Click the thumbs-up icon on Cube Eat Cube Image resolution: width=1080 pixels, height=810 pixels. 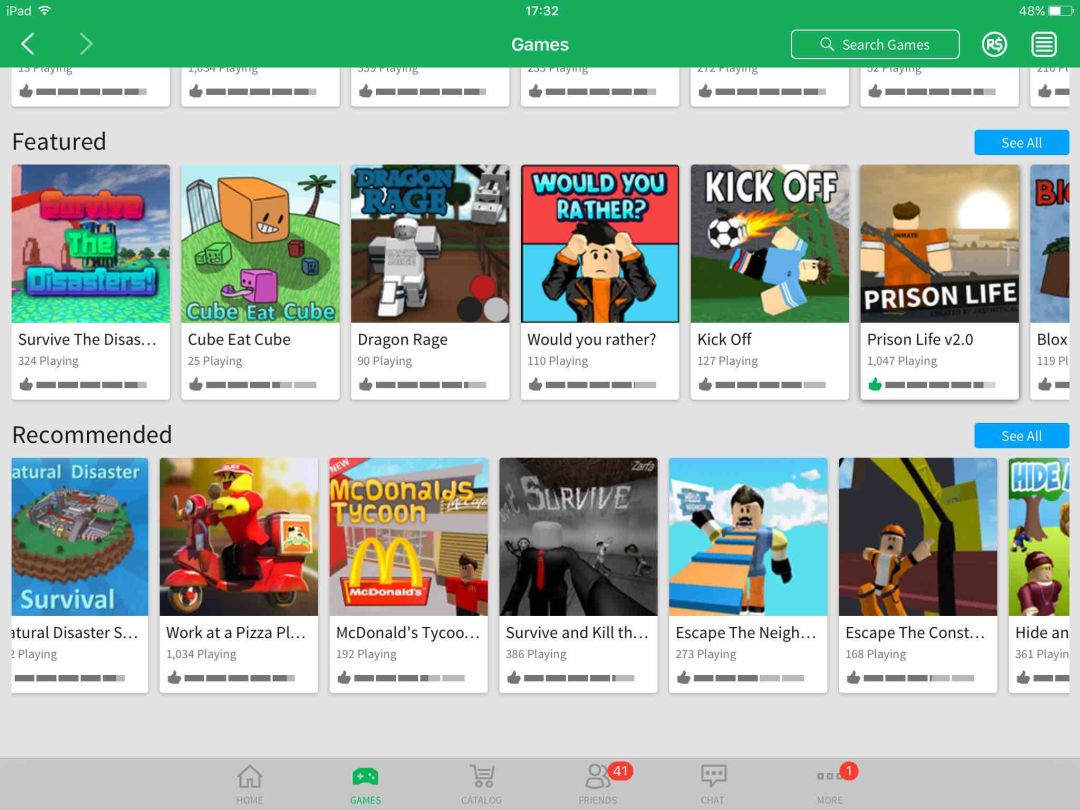(196, 384)
